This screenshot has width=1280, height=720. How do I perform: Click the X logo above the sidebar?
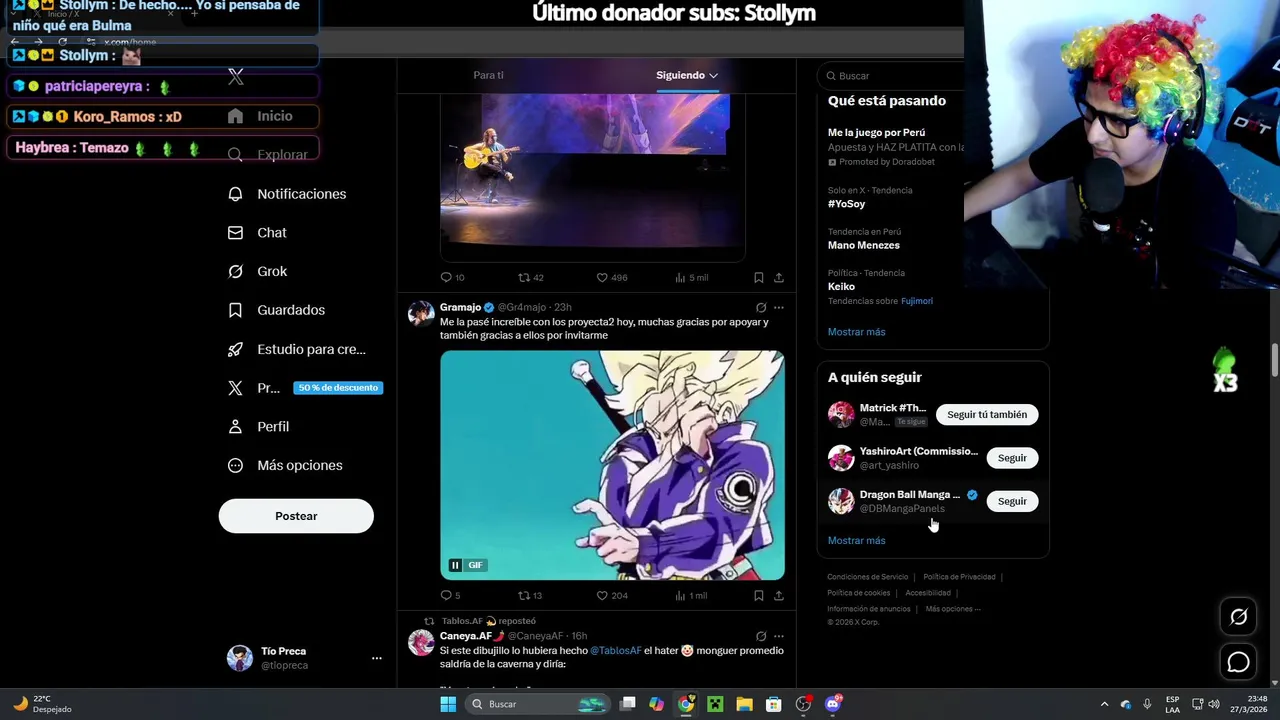pyautogui.click(x=236, y=76)
